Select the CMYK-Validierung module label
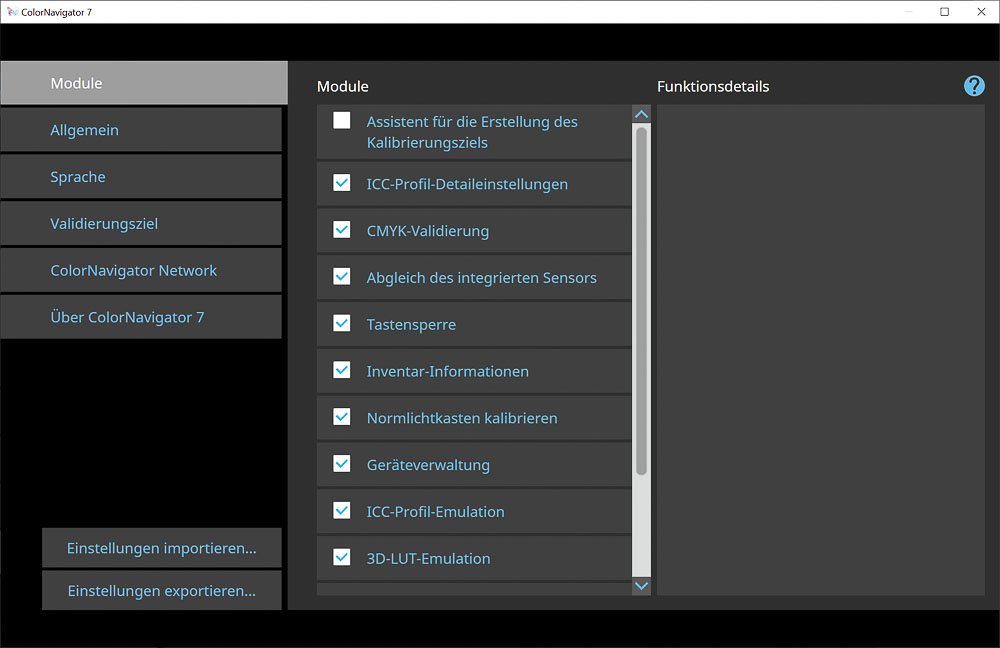Viewport: 1000px width, 648px height. [428, 231]
